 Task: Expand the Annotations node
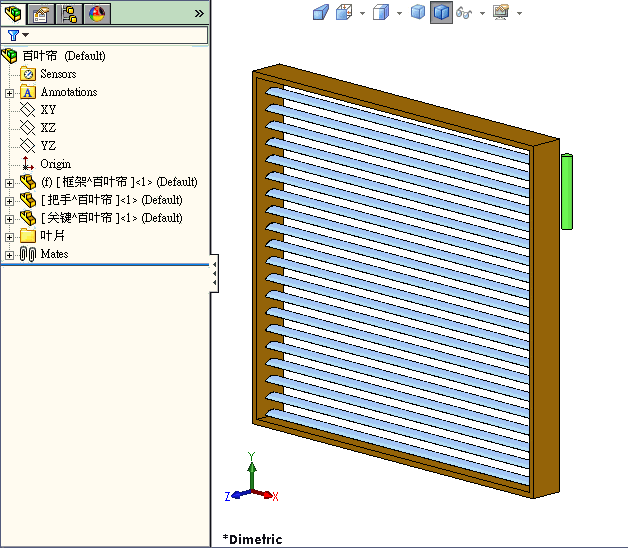(x=9, y=93)
